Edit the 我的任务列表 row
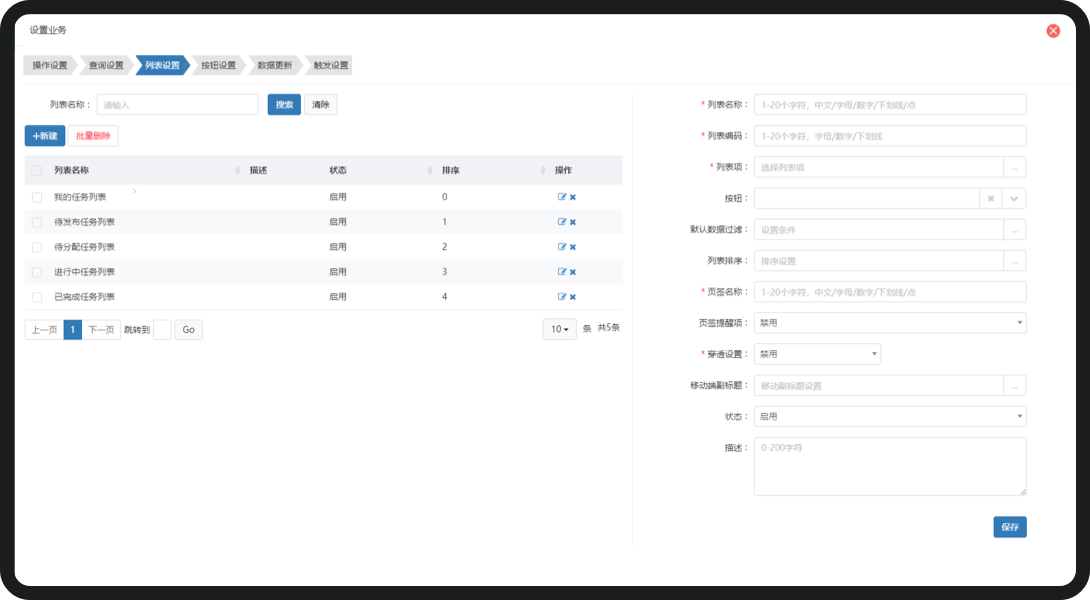This screenshot has height=600, width=1090. (x=562, y=197)
